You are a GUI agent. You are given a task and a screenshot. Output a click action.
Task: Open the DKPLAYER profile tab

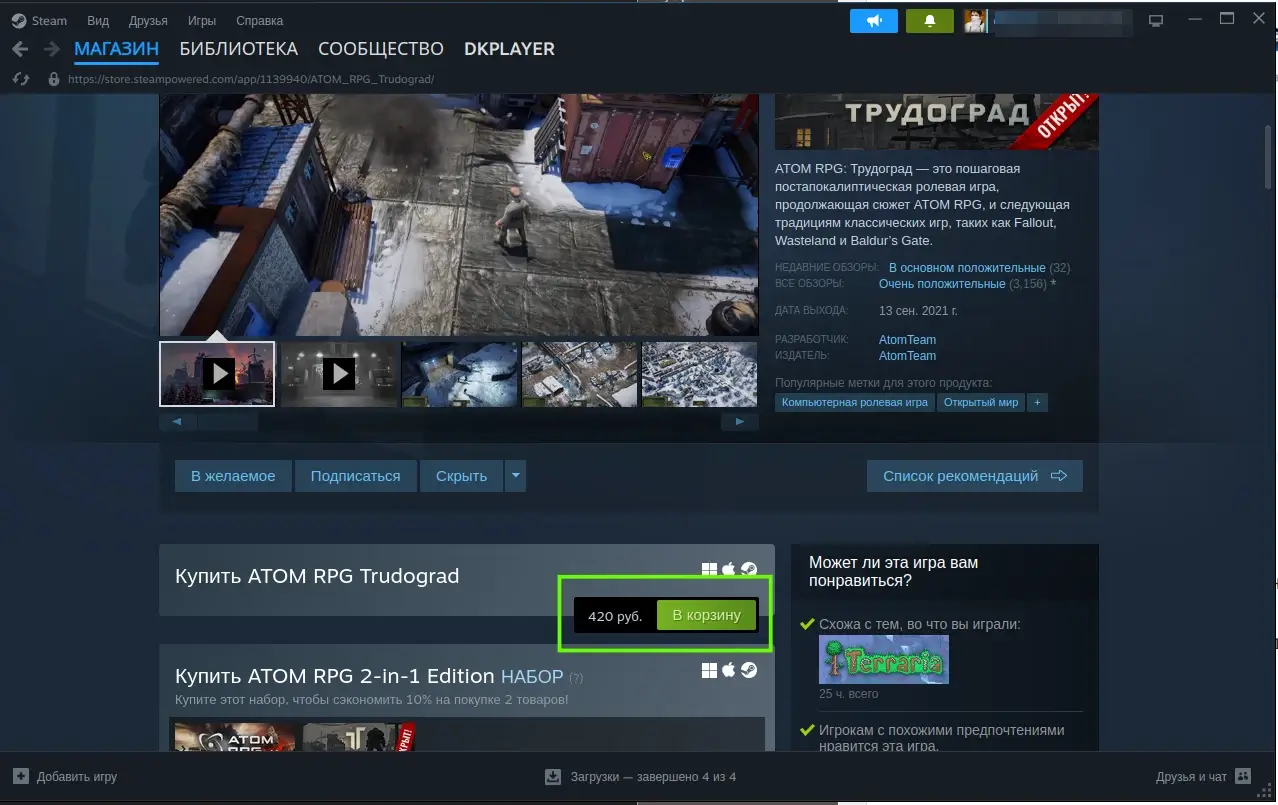509,49
